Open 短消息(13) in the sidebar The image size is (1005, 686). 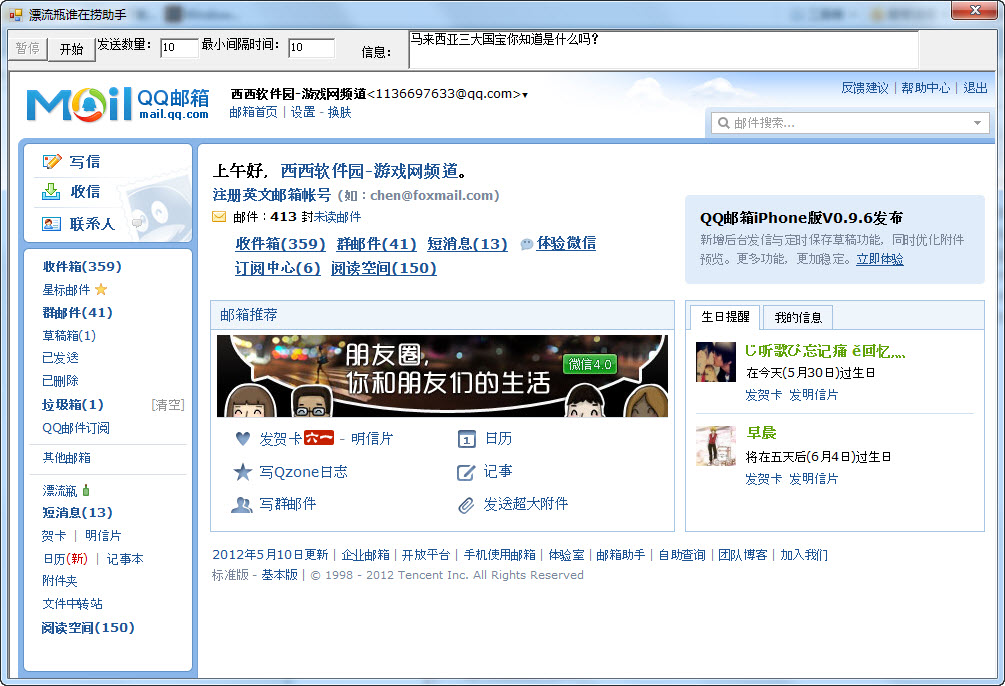pos(78,512)
